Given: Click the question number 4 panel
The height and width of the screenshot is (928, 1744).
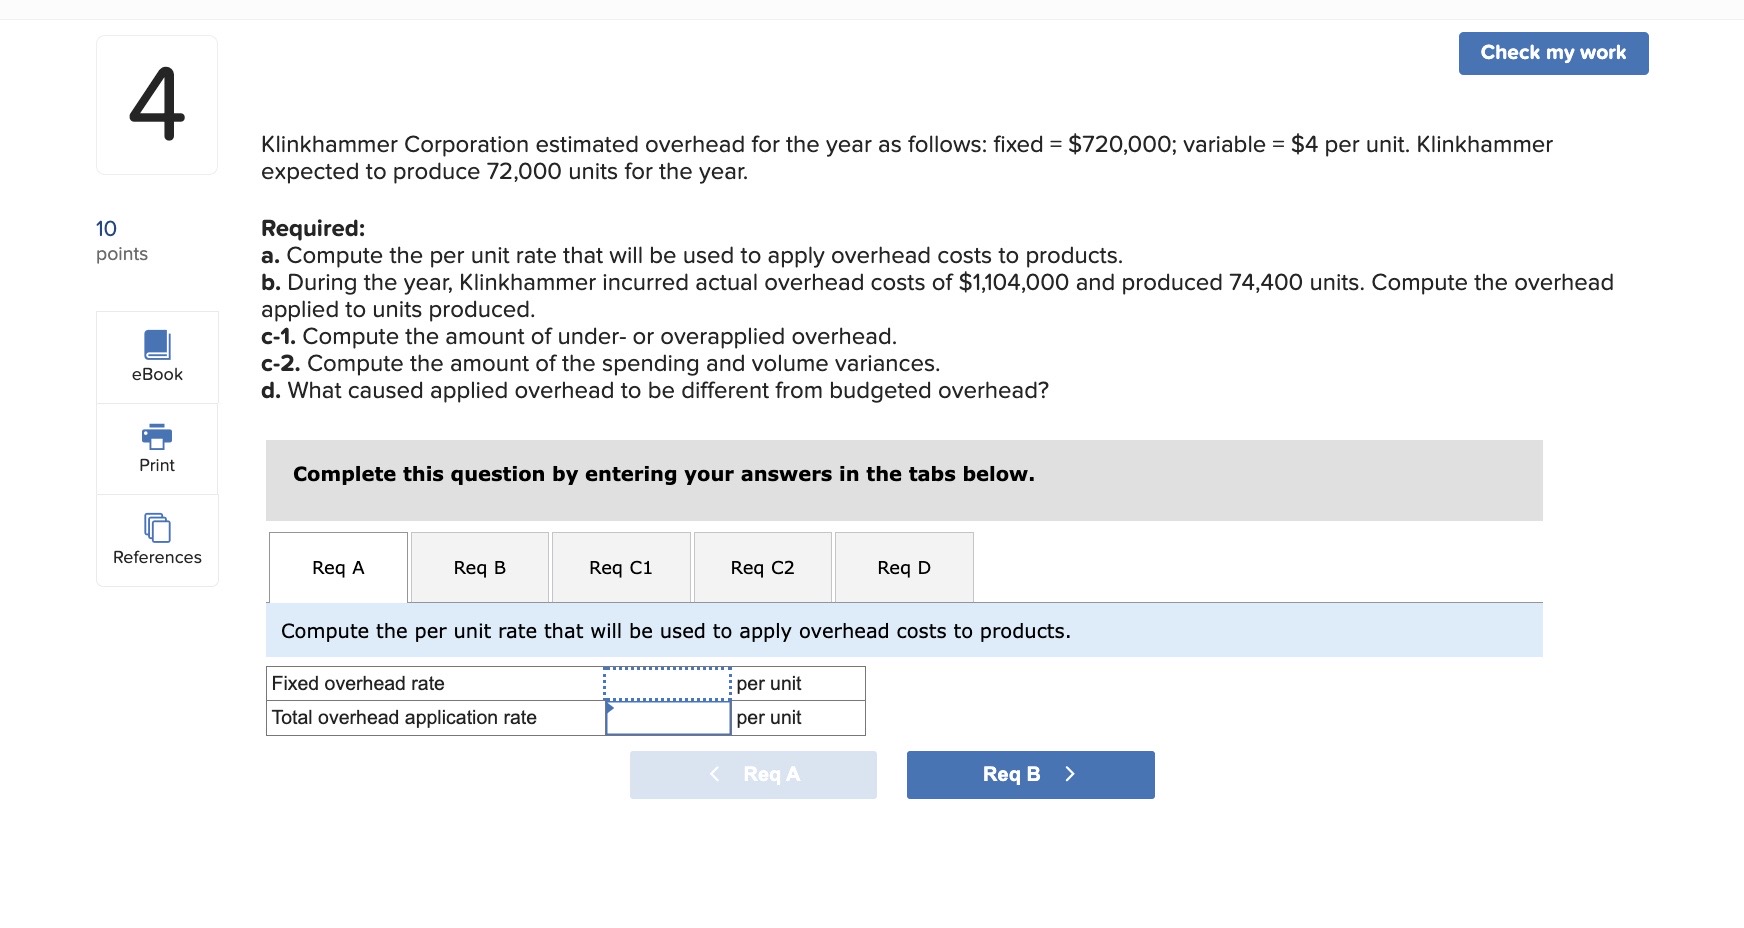Looking at the screenshot, I should pyautogui.click(x=156, y=104).
